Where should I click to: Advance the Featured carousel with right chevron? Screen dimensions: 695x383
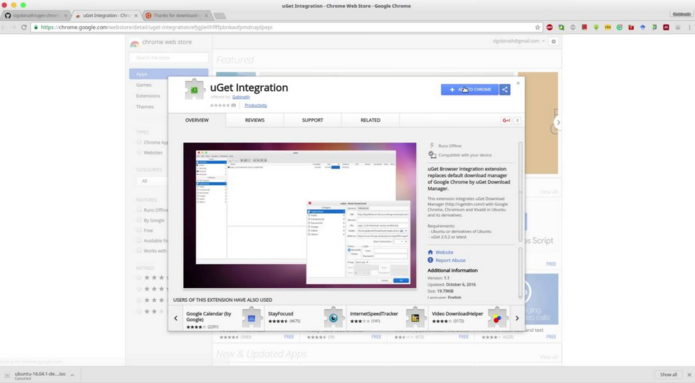[x=558, y=122]
